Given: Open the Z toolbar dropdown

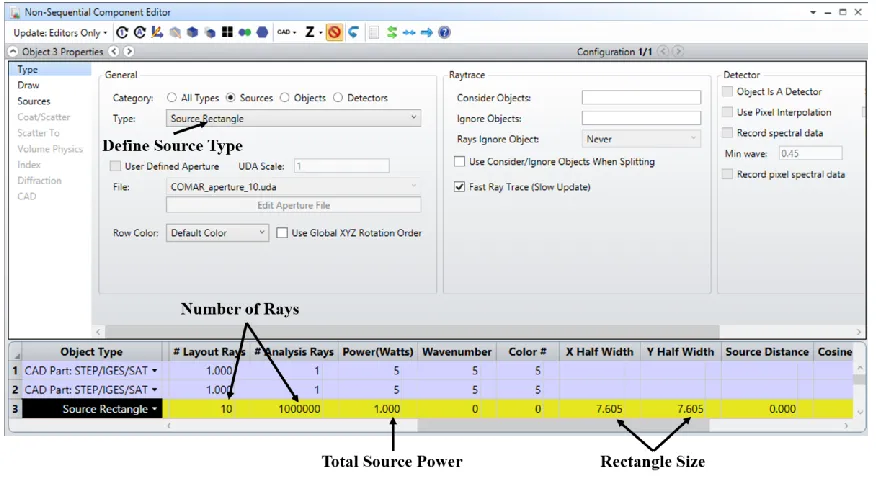Looking at the screenshot, I should click(313, 32).
